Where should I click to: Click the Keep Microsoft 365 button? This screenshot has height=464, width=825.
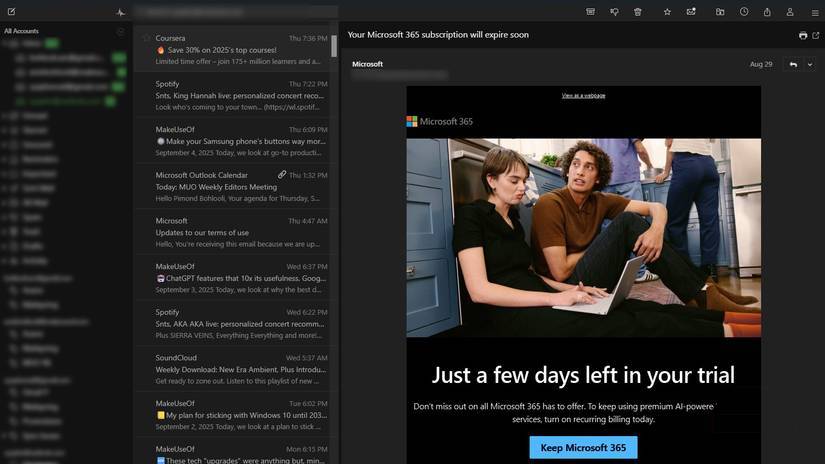[x=583, y=448]
